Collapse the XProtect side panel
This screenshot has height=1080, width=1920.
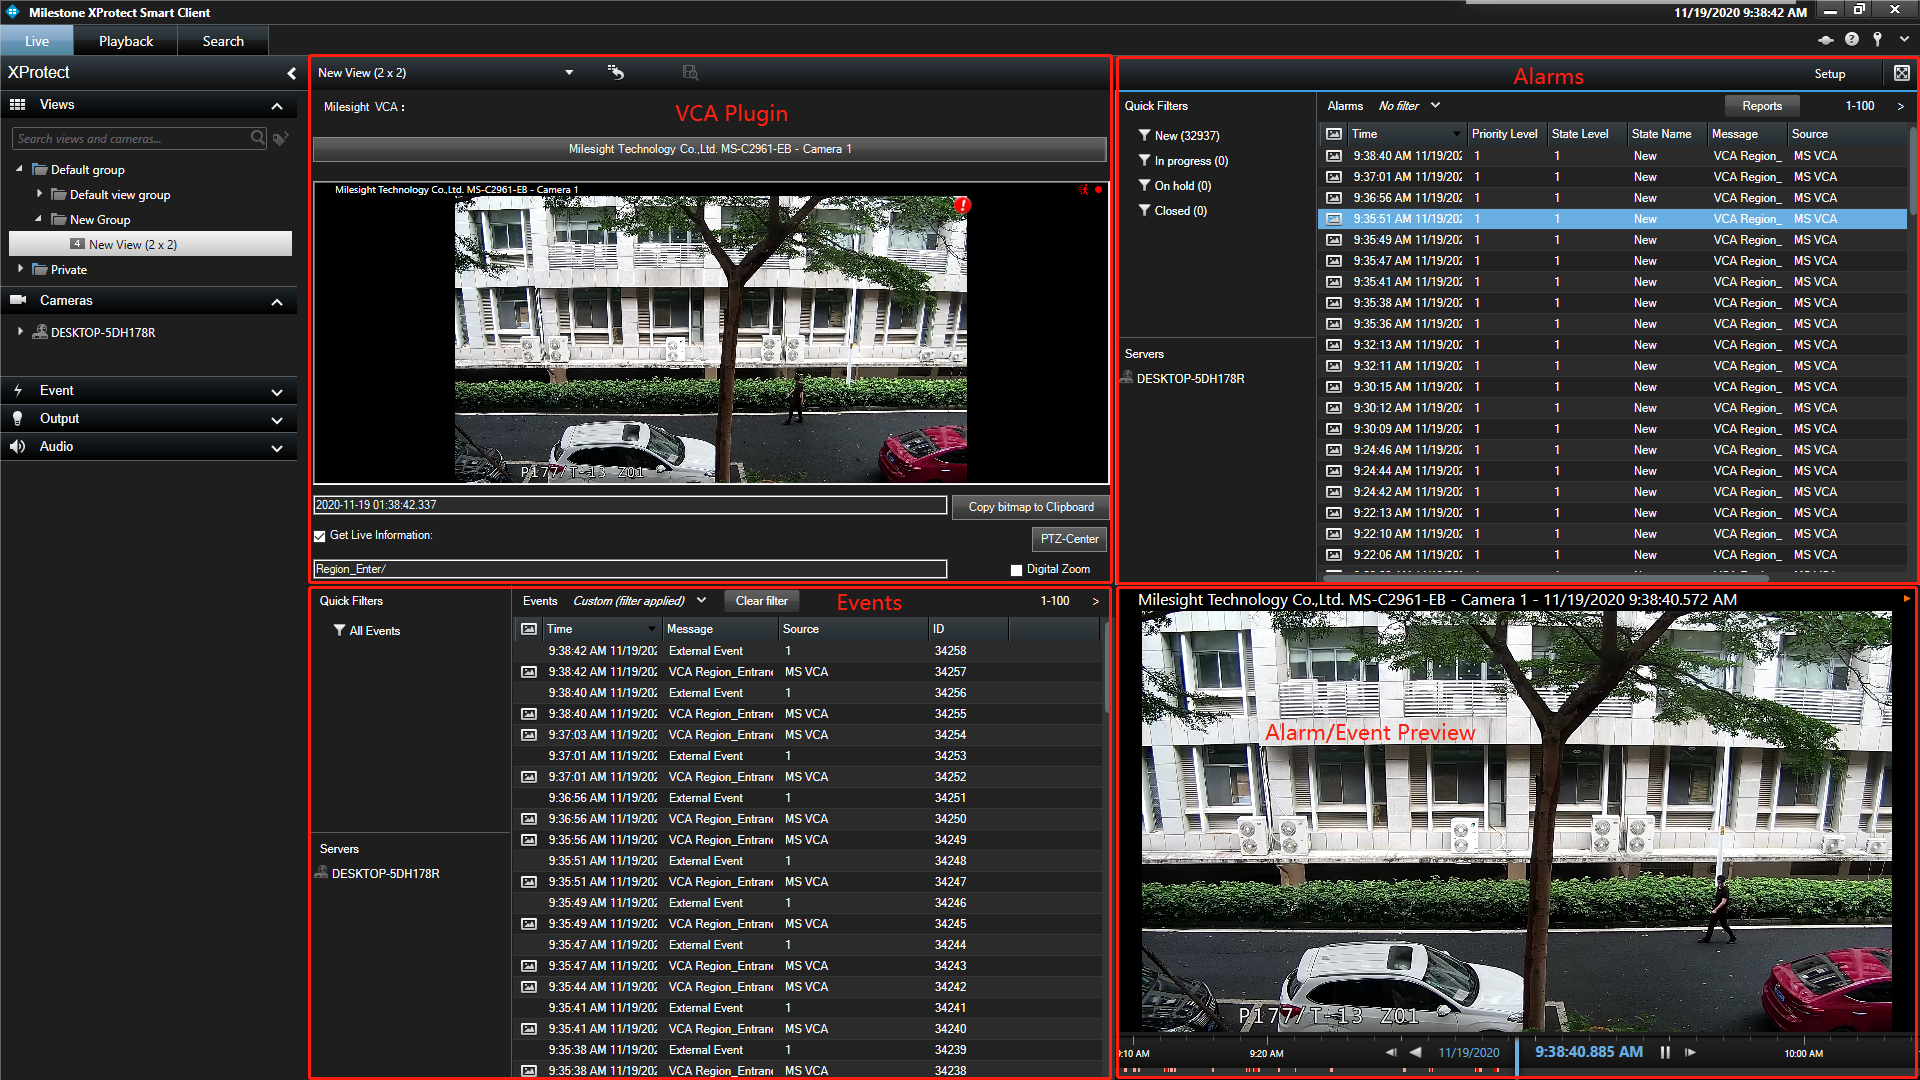291,73
